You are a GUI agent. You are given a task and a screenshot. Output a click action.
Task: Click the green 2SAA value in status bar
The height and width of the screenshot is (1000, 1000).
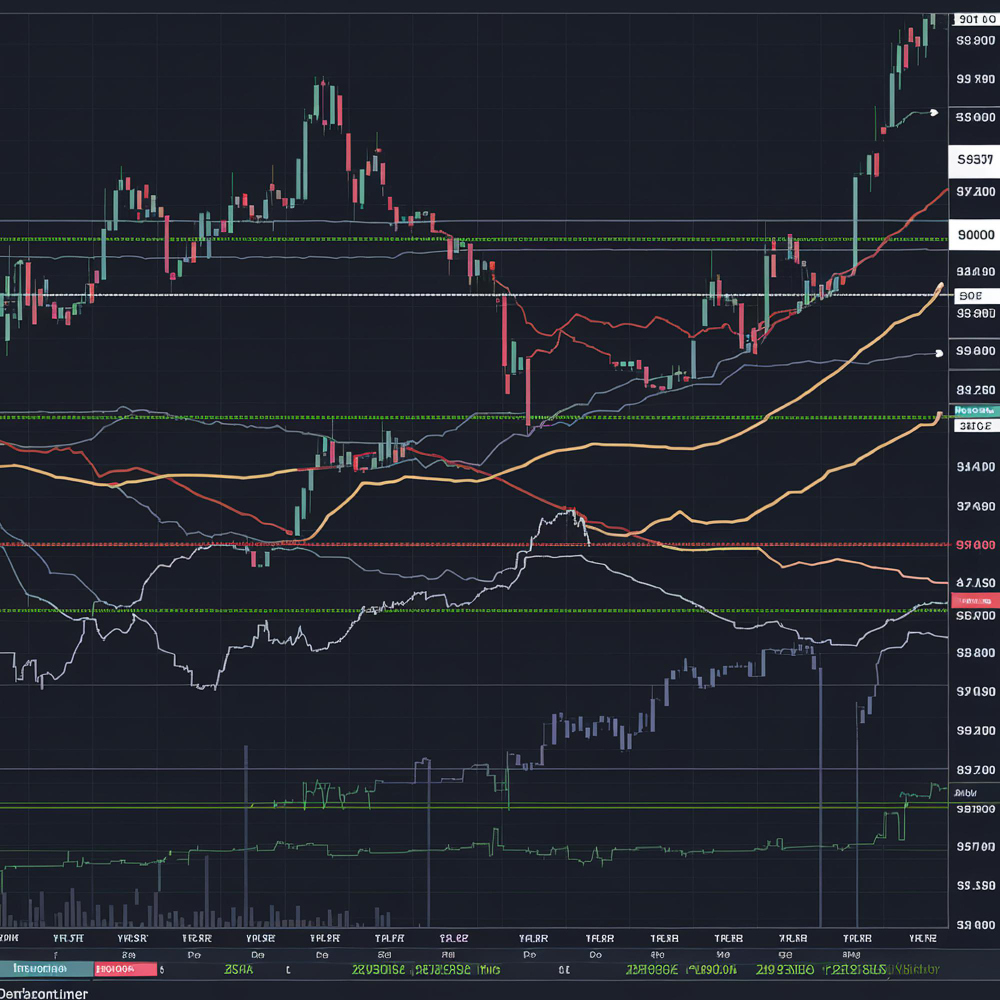tap(239, 969)
